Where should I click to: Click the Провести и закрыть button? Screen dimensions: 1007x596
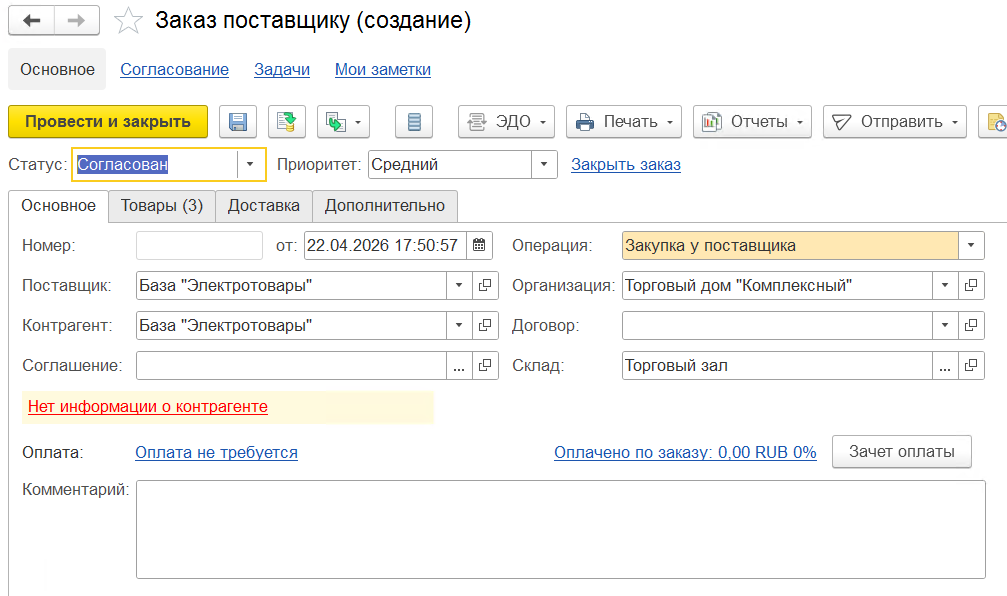tap(108, 121)
